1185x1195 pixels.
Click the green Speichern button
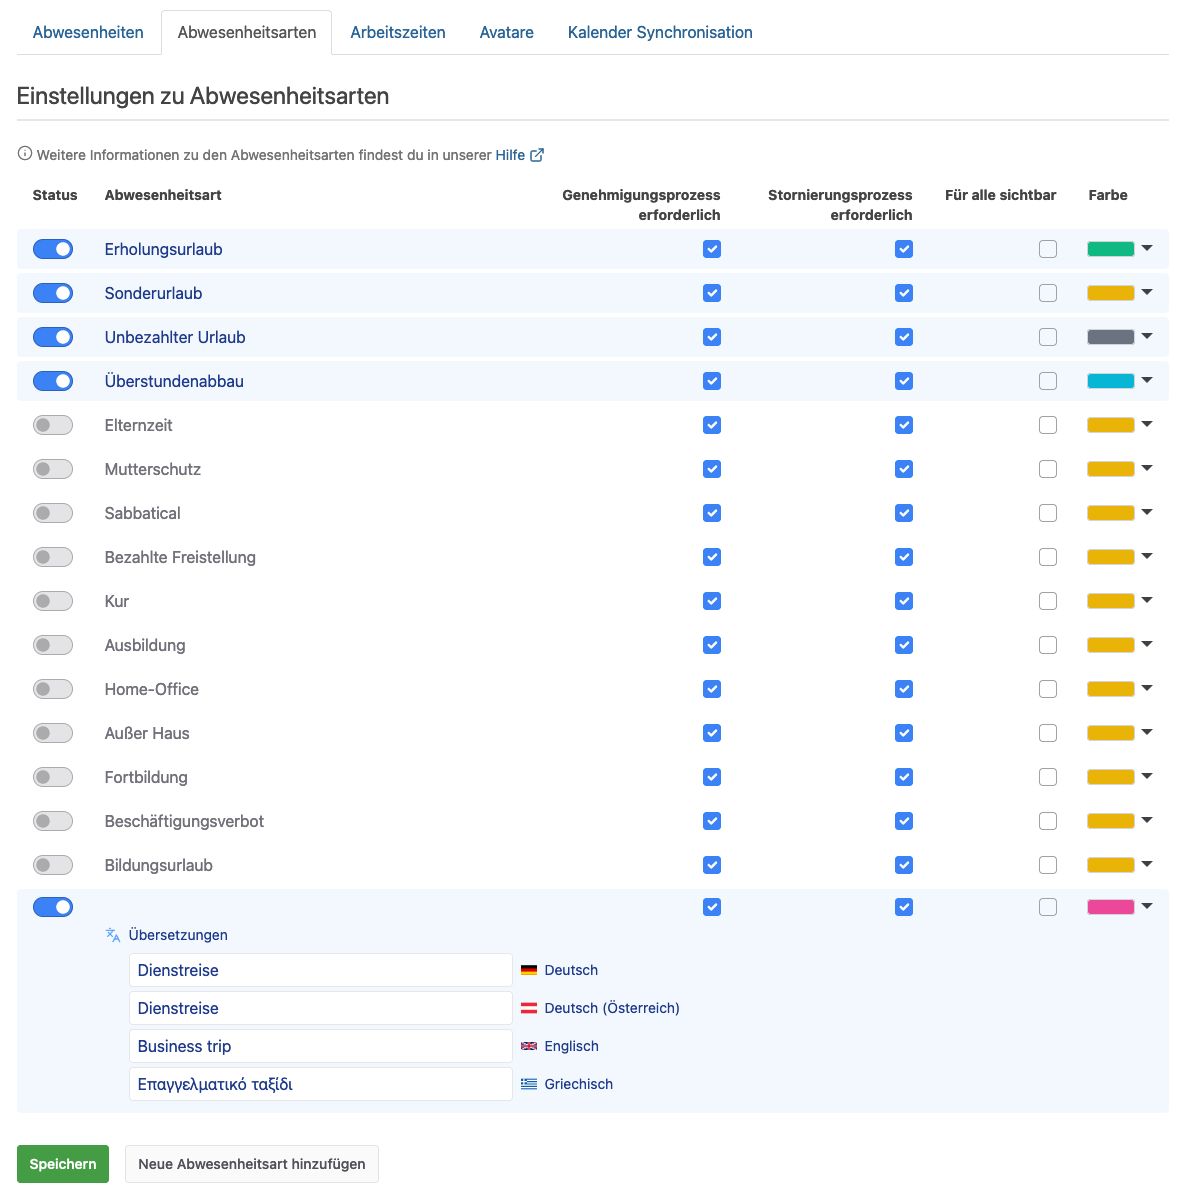62,1164
